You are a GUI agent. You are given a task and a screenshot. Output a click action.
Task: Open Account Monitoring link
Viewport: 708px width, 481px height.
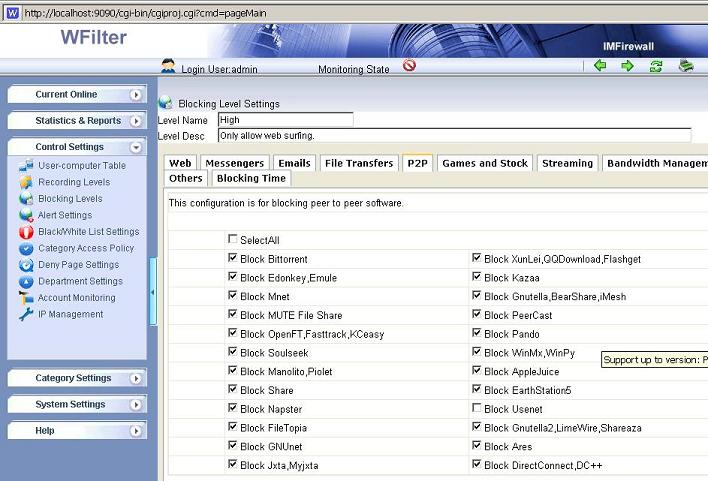[77, 298]
